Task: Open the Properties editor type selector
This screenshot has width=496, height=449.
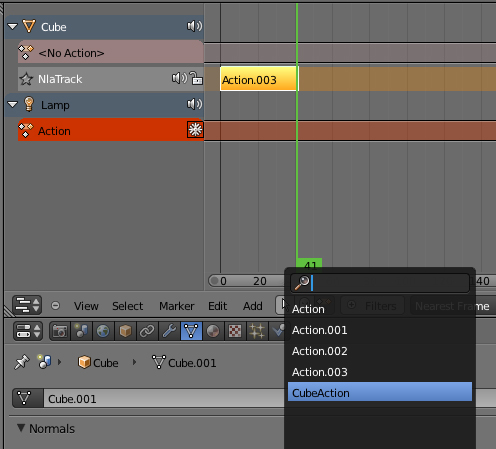Action: click(x=28, y=331)
